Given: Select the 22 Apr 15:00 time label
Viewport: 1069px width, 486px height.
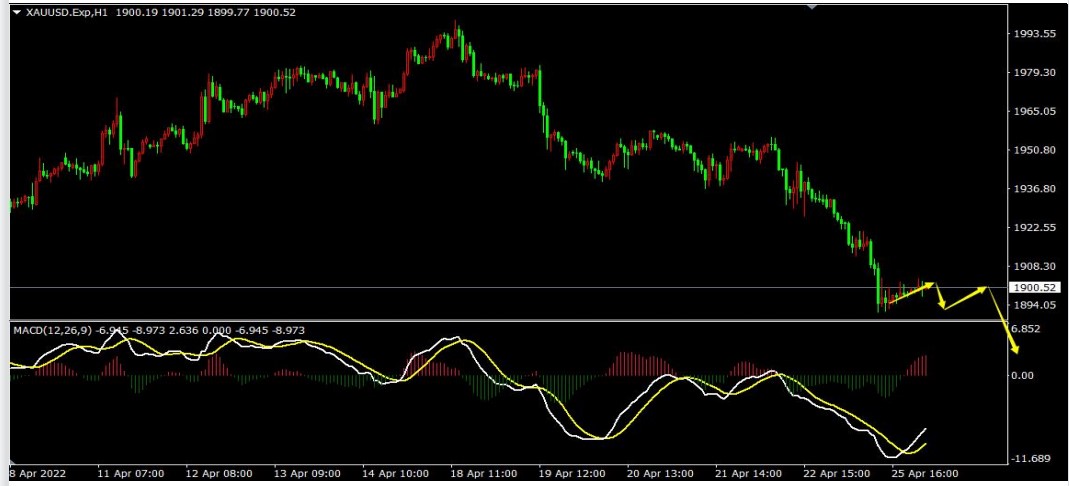Looking at the screenshot, I should [x=837, y=473].
